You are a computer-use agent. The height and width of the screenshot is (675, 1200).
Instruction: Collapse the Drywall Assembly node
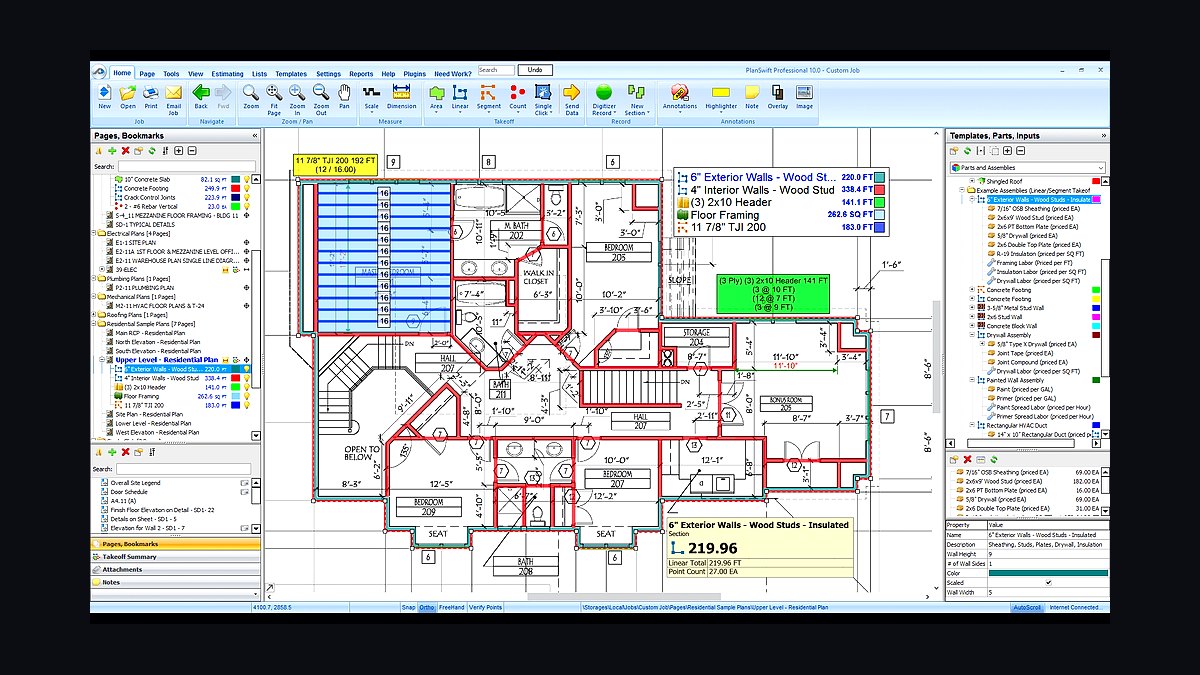pyautogui.click(x=972, y=335)
